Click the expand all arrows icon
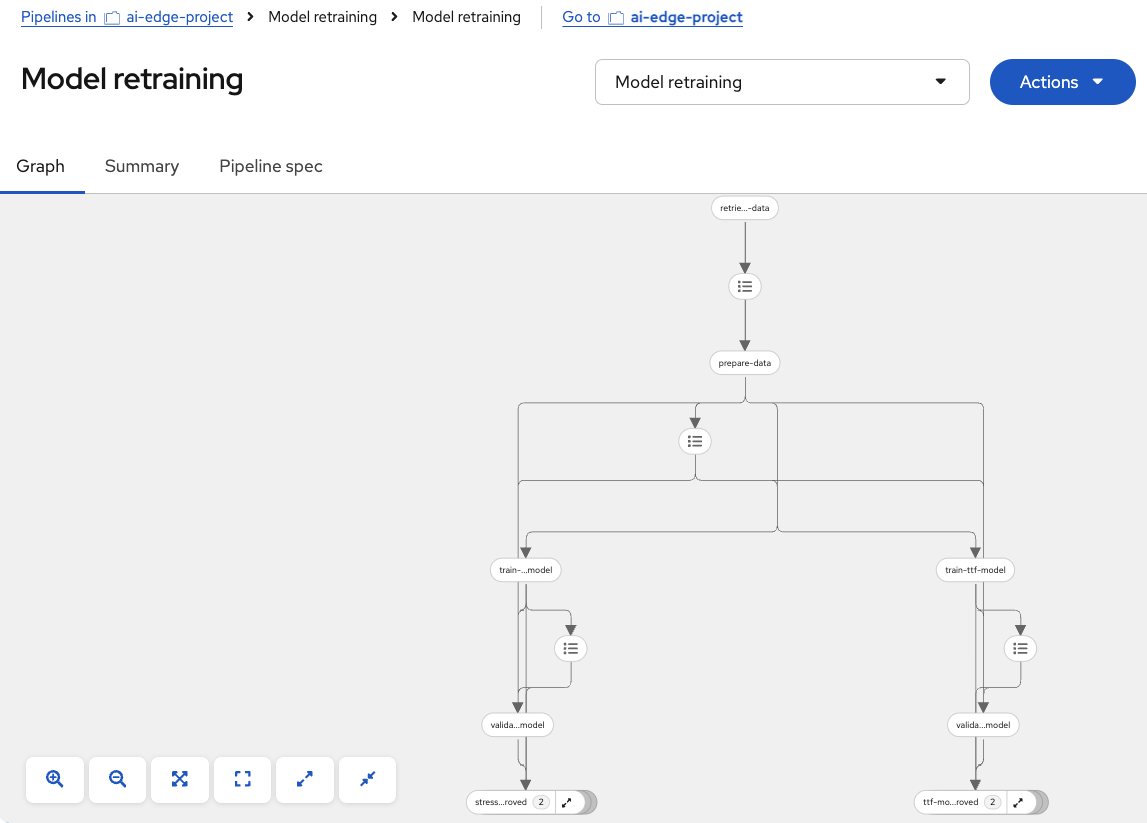1147x823 pixels. (305, 779)
